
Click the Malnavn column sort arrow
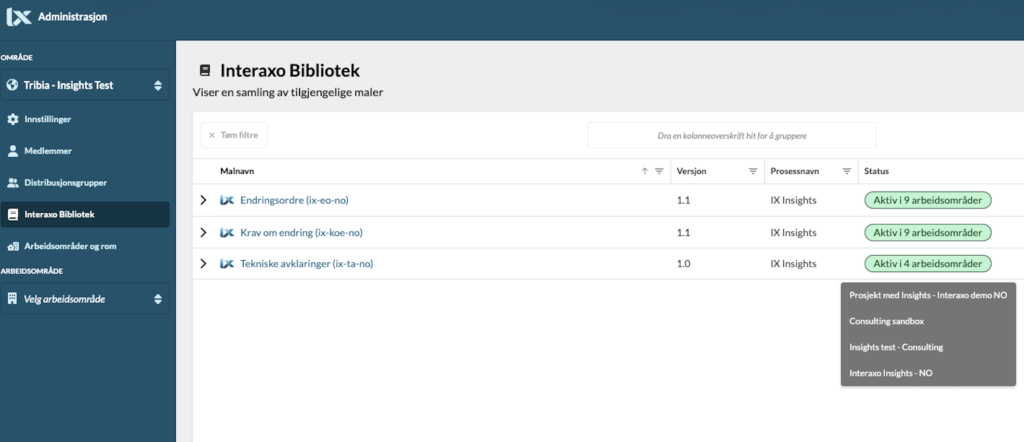coord(645,171)
